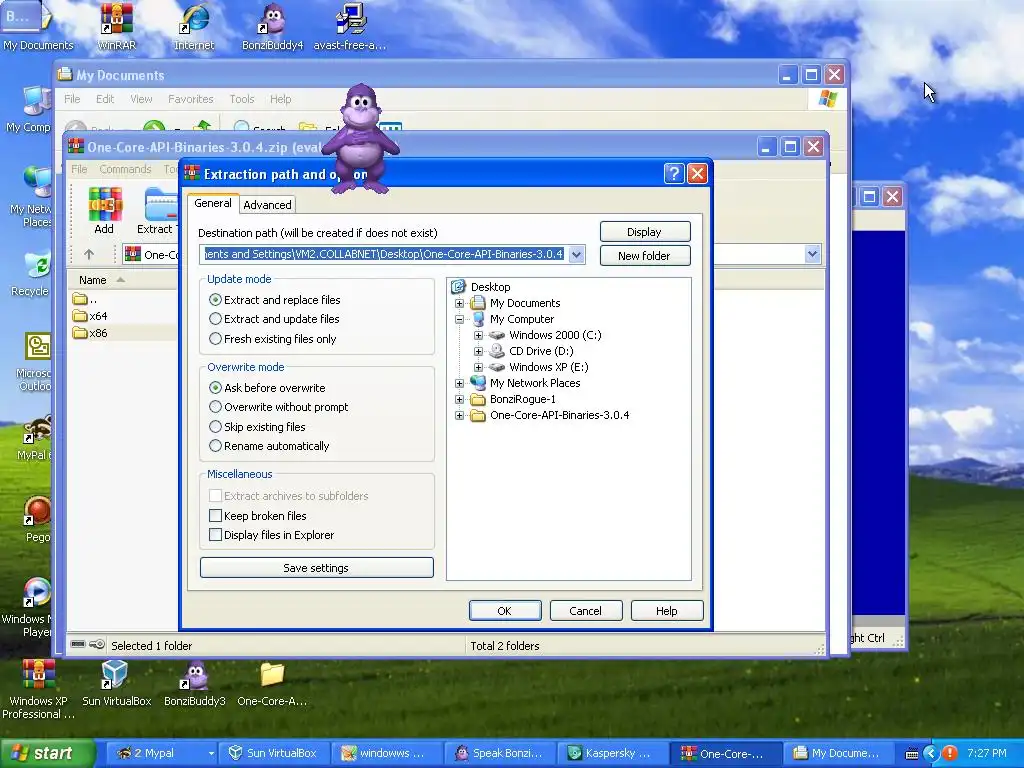Enable Keep broken files checkbox
This screenshot has height=768, width=1024.
(215, 515)
